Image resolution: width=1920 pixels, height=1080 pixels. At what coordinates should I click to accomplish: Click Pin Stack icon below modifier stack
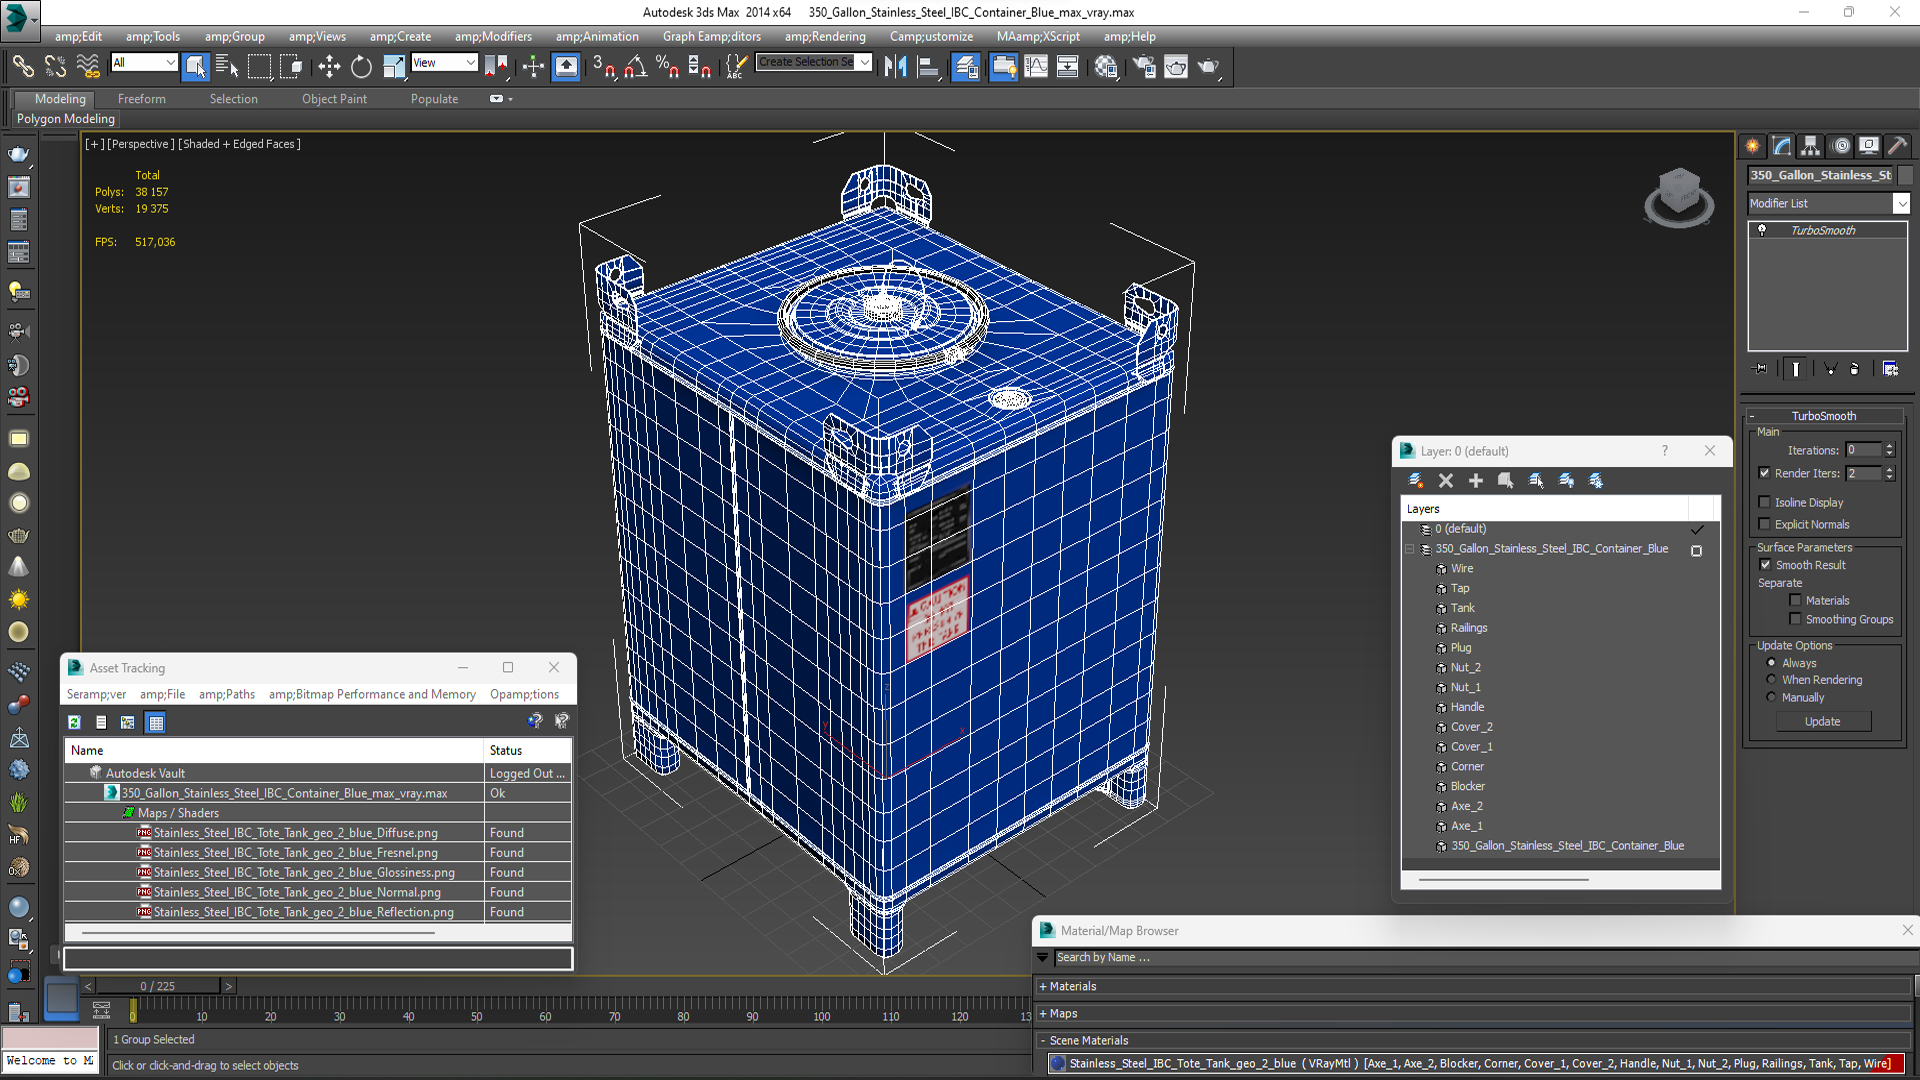click(1761, 369)
